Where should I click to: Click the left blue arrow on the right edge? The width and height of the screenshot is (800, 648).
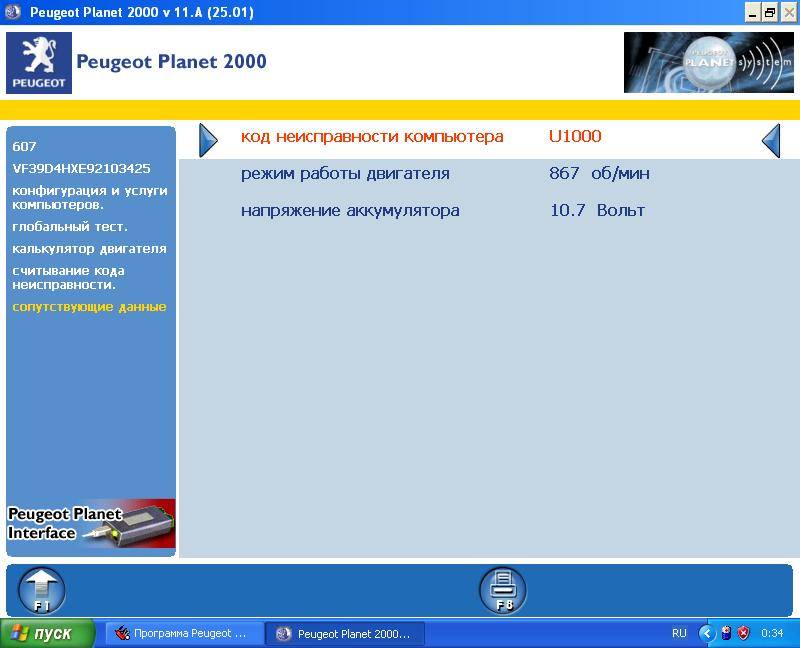(770, 141)
